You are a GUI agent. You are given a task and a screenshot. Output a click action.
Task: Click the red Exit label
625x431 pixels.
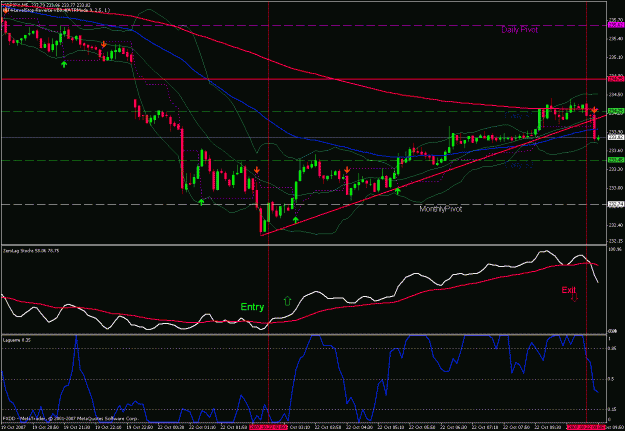[x=568, y=290]
